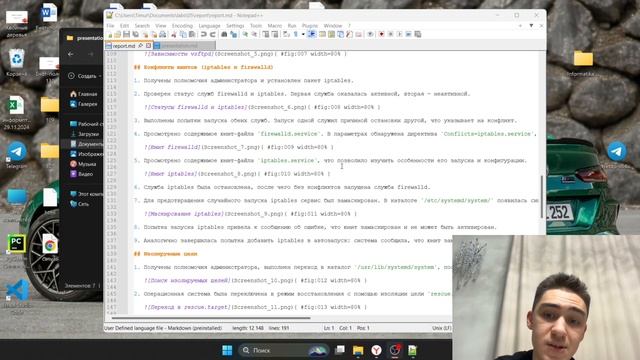
Task: Click the Zoom In toolbar icon
Action: 245,34
